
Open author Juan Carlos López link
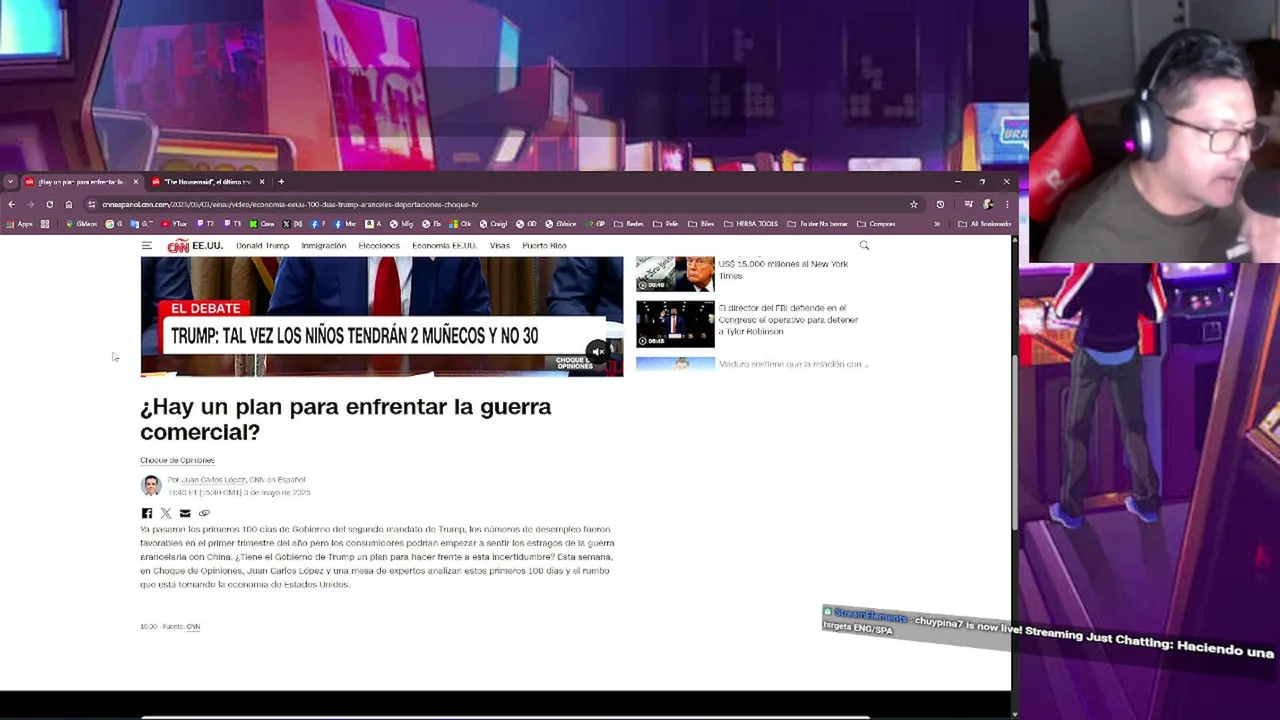pyautogui.click(x=213, y=480)
